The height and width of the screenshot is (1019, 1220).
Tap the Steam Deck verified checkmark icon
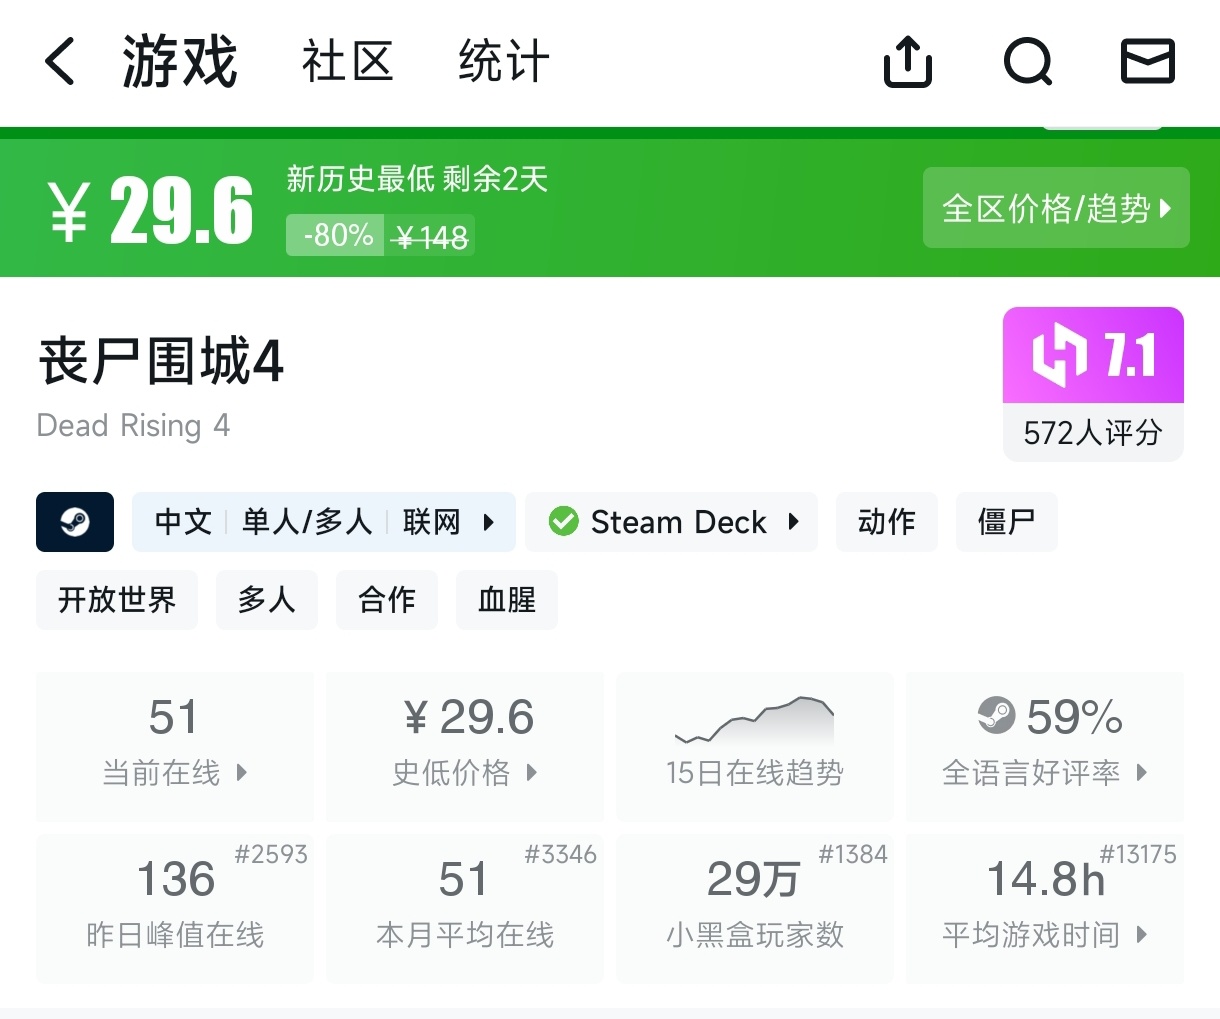(564, 522)
